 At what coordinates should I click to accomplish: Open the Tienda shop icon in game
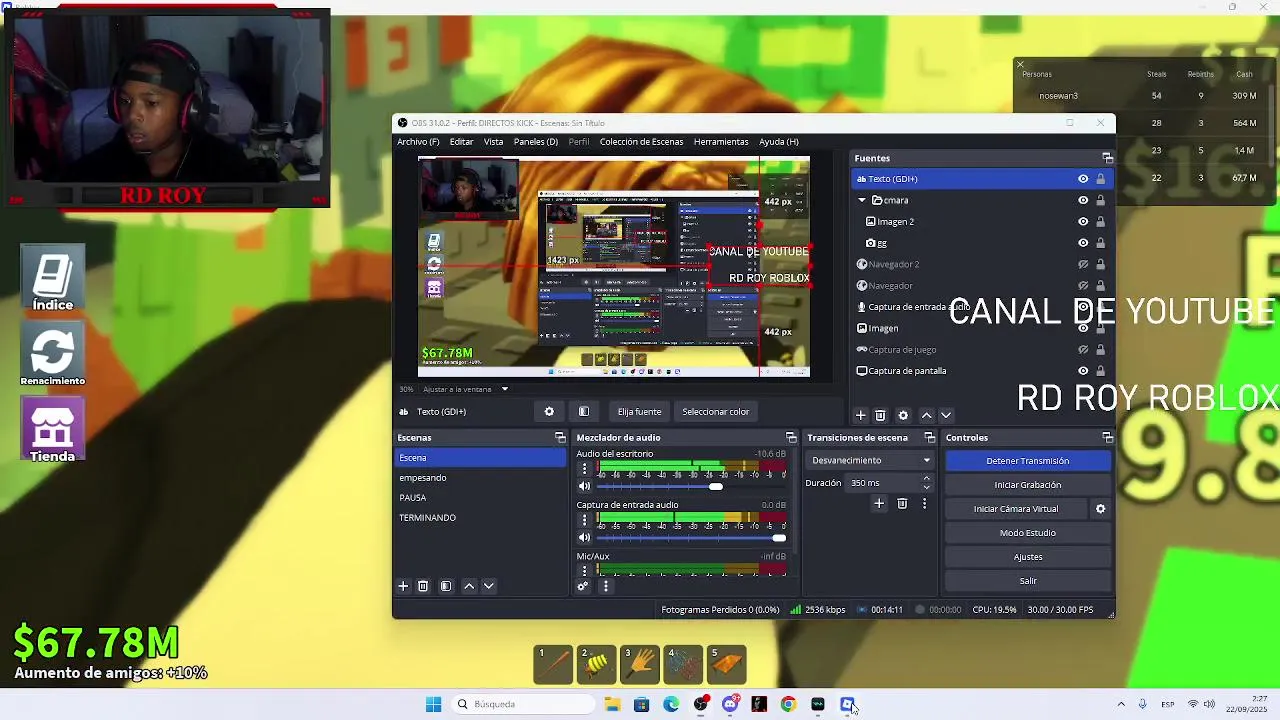coord(53,430)
